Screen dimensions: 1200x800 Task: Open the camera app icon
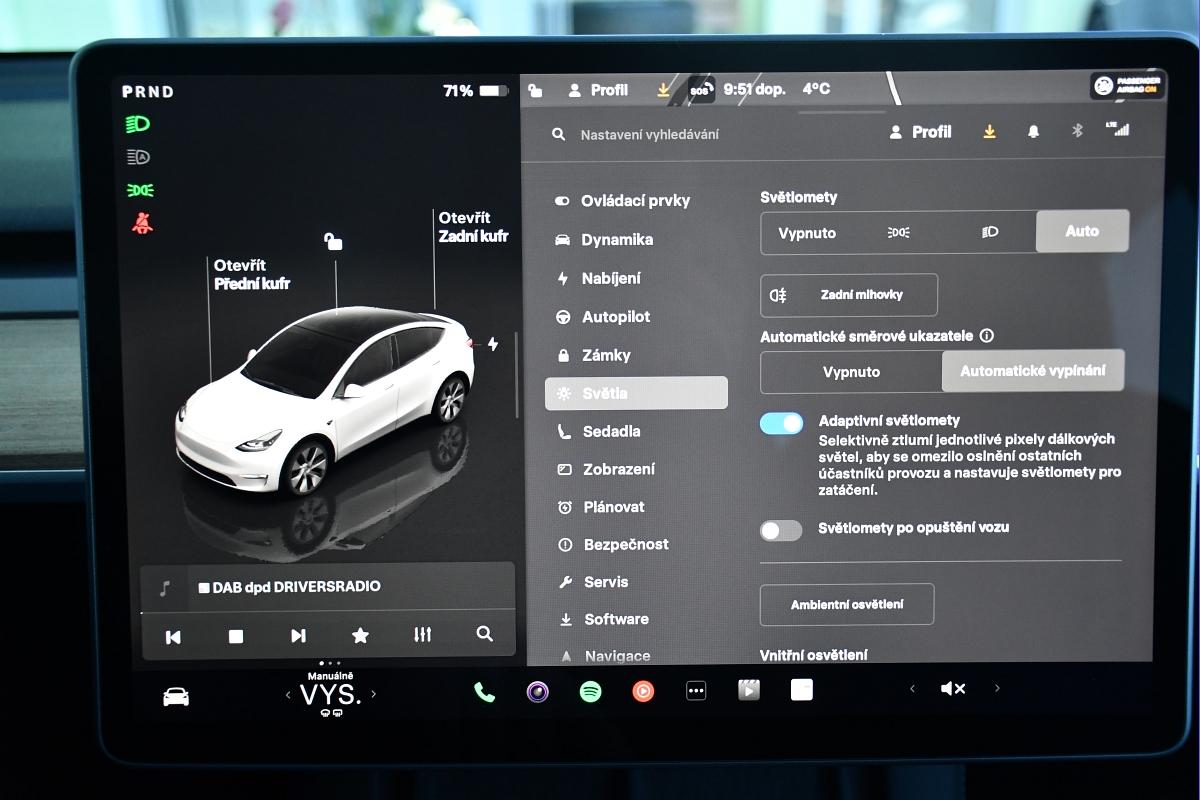point(538,691)
